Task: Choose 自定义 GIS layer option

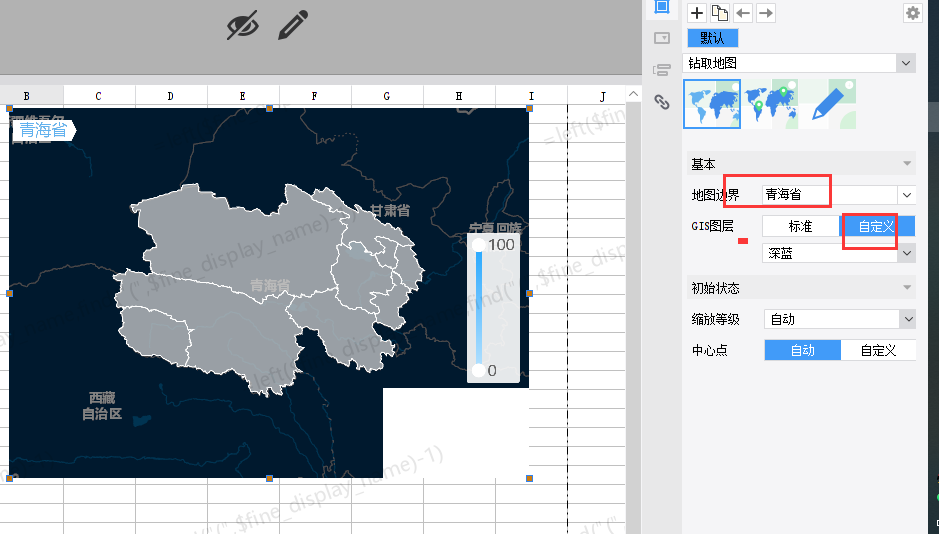Action: (x=877, y=226)
